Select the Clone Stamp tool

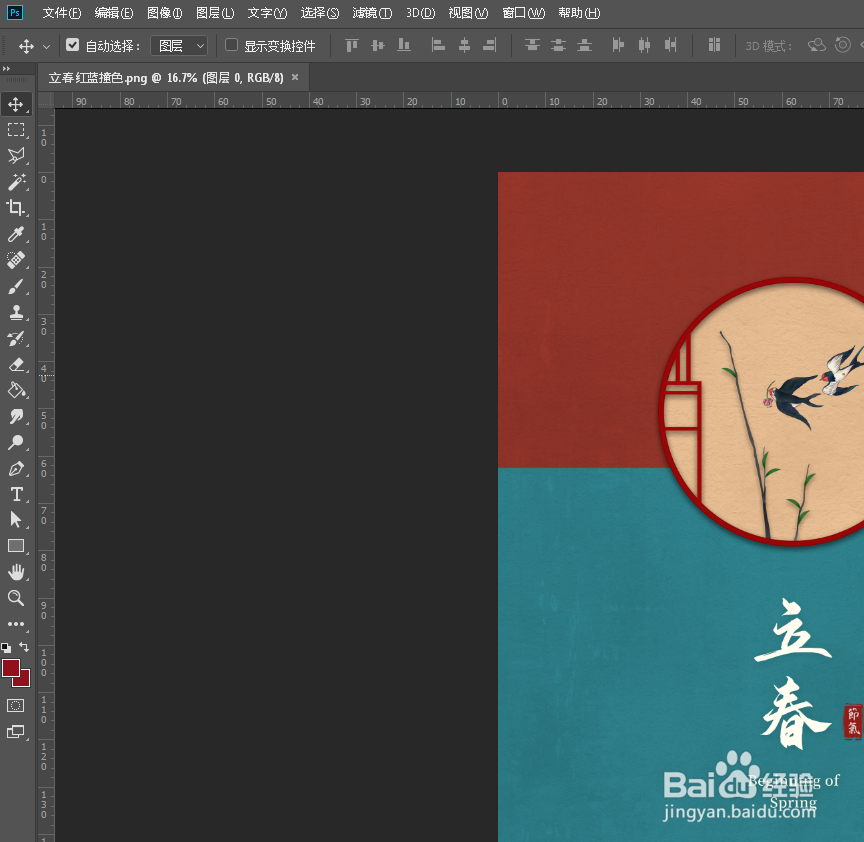point(16,312)
